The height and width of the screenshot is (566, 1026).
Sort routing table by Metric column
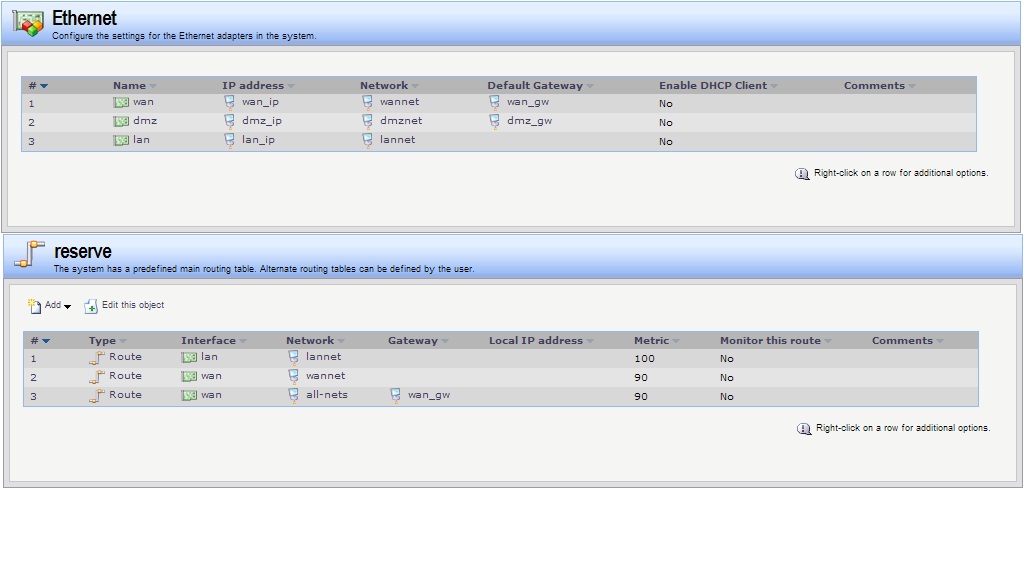[x=656, y=341]
